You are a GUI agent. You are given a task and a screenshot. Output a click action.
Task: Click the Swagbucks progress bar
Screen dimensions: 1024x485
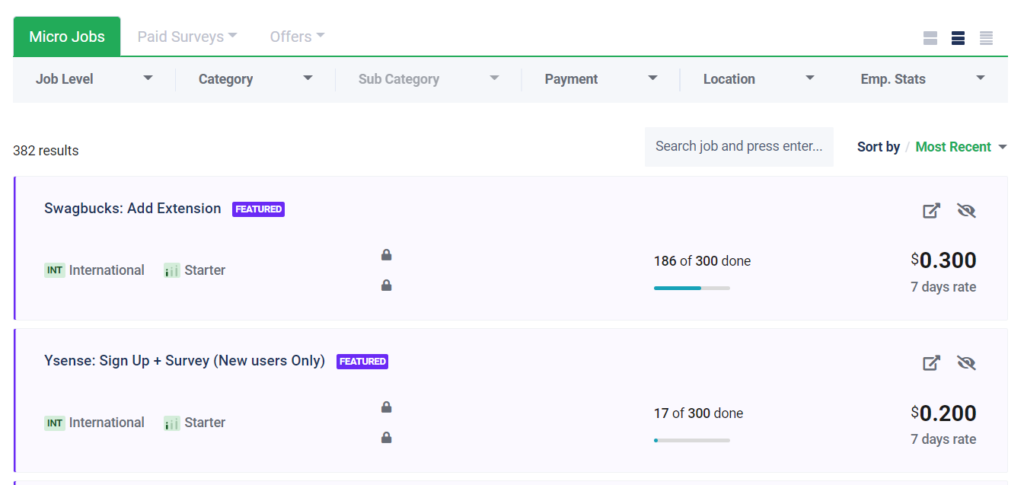(692, 288)
